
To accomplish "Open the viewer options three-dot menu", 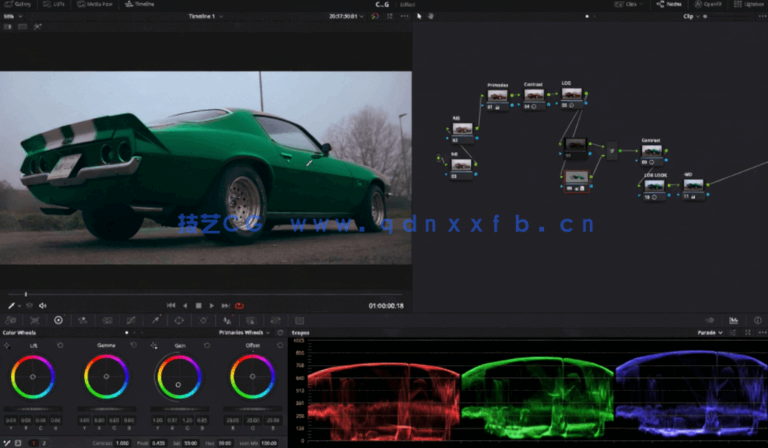I will pyautogui.click(x=404, y=16).
